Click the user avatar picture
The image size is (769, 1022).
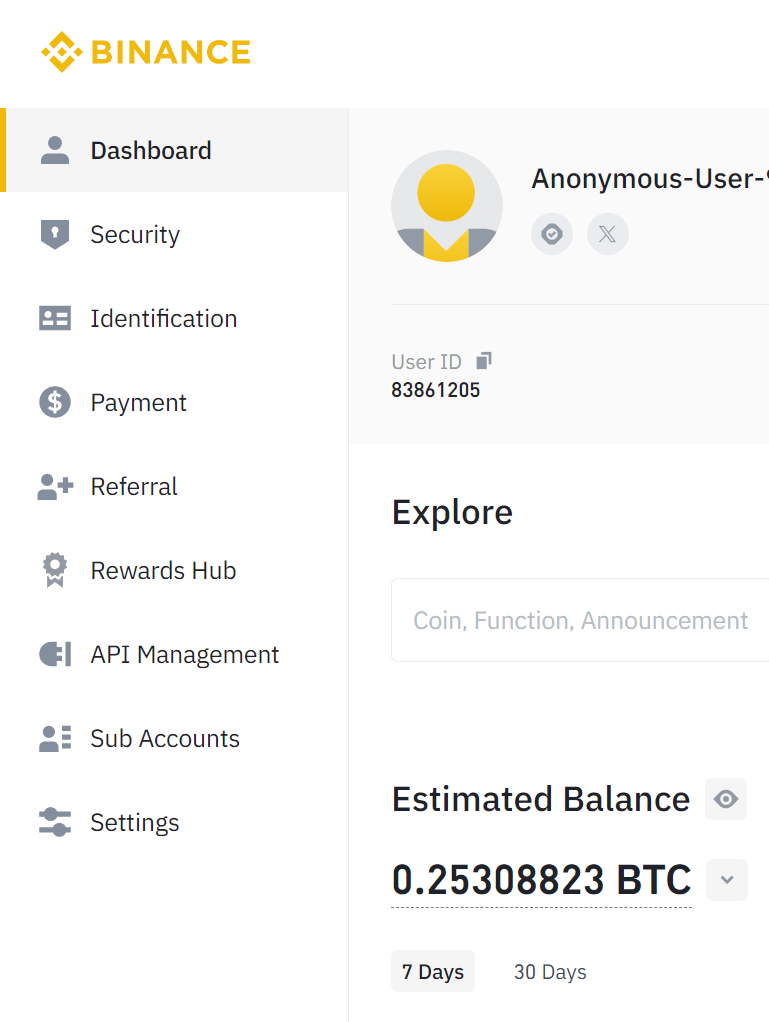point(447,206)
